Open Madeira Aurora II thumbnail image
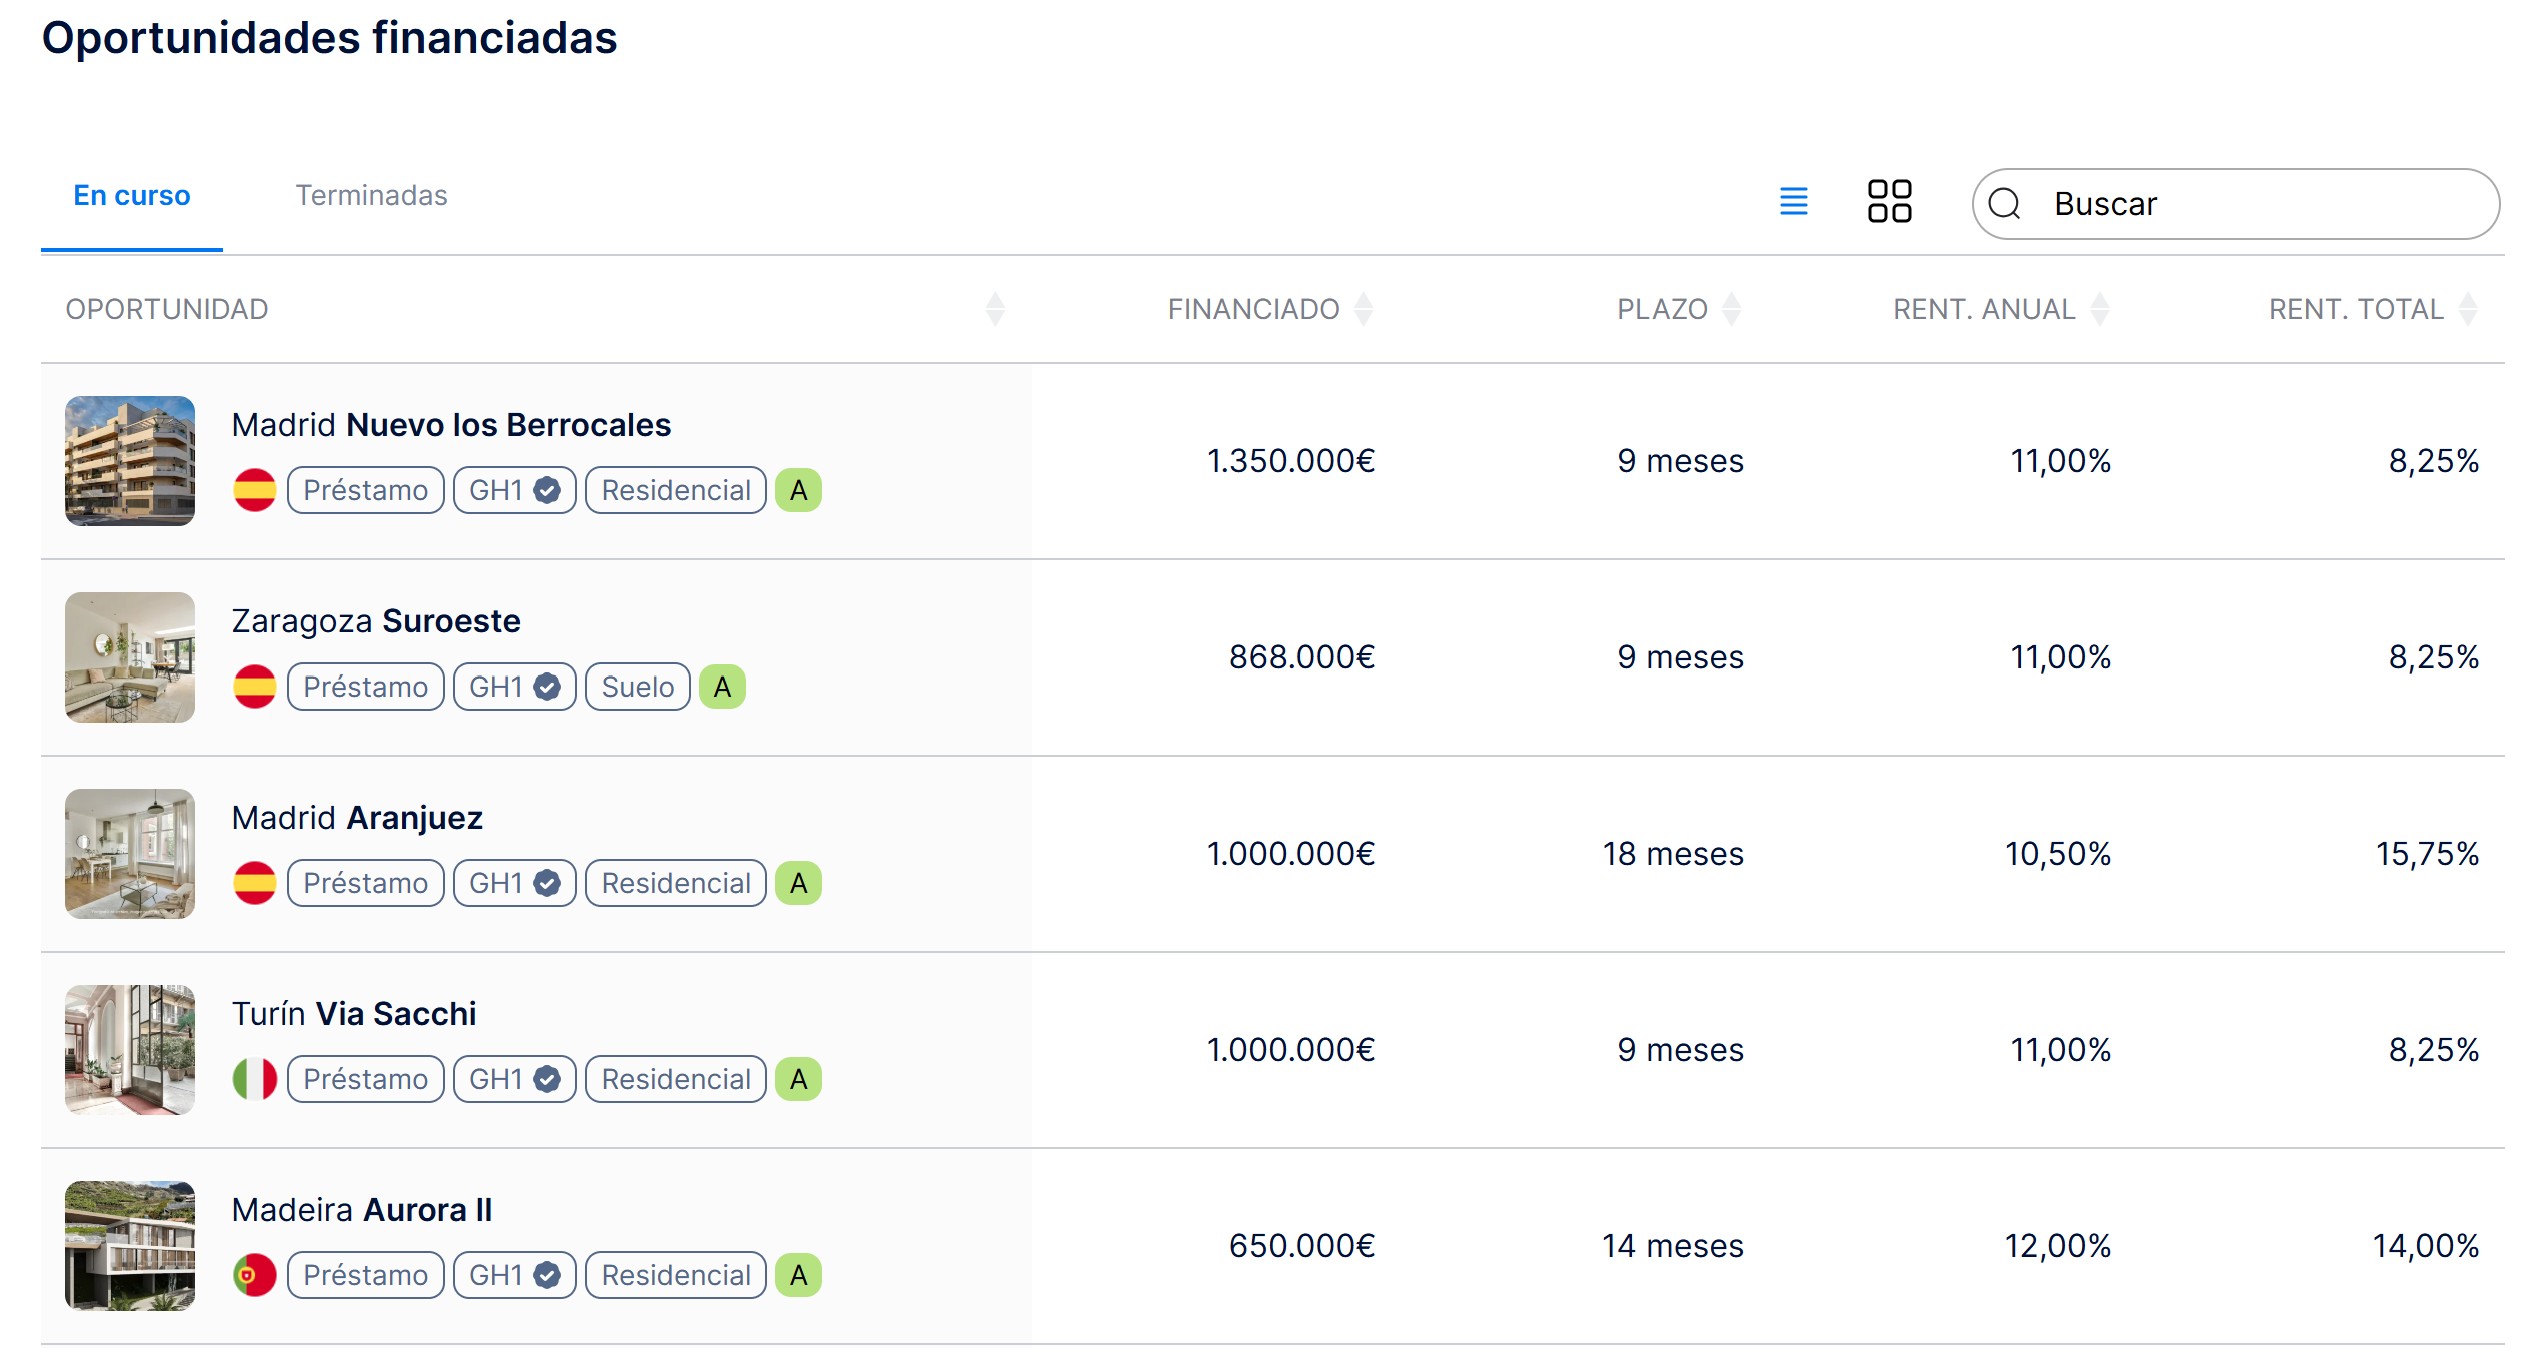 click(x=130, y=1246)
